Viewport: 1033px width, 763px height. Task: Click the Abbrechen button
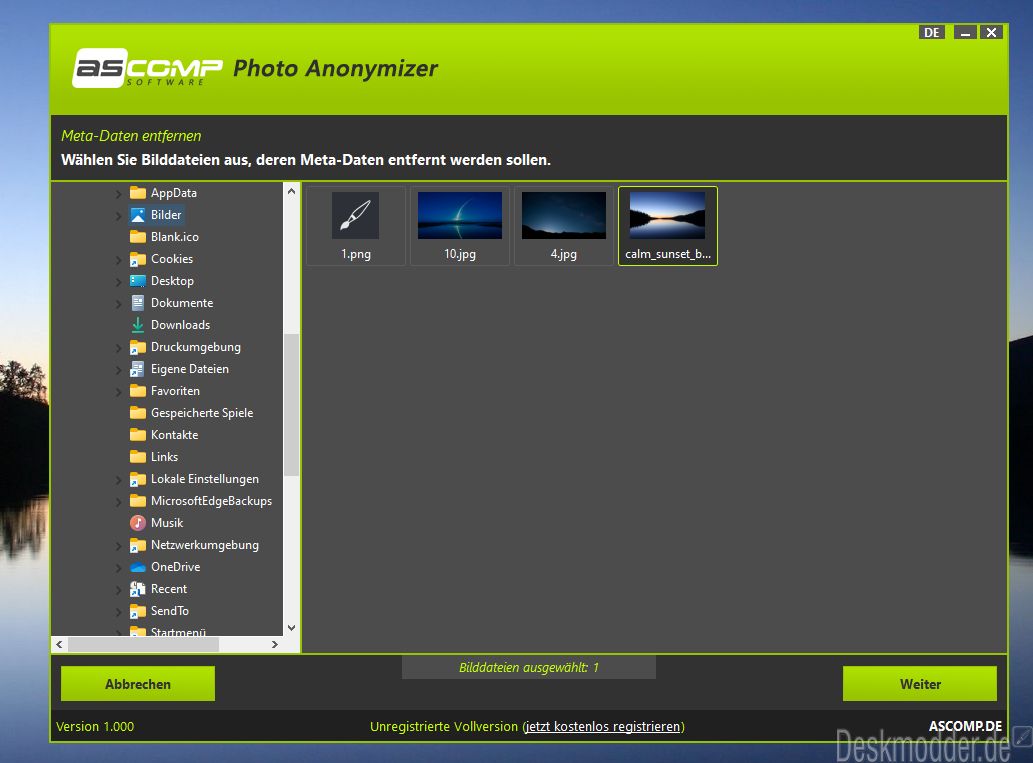coord(138,684)
